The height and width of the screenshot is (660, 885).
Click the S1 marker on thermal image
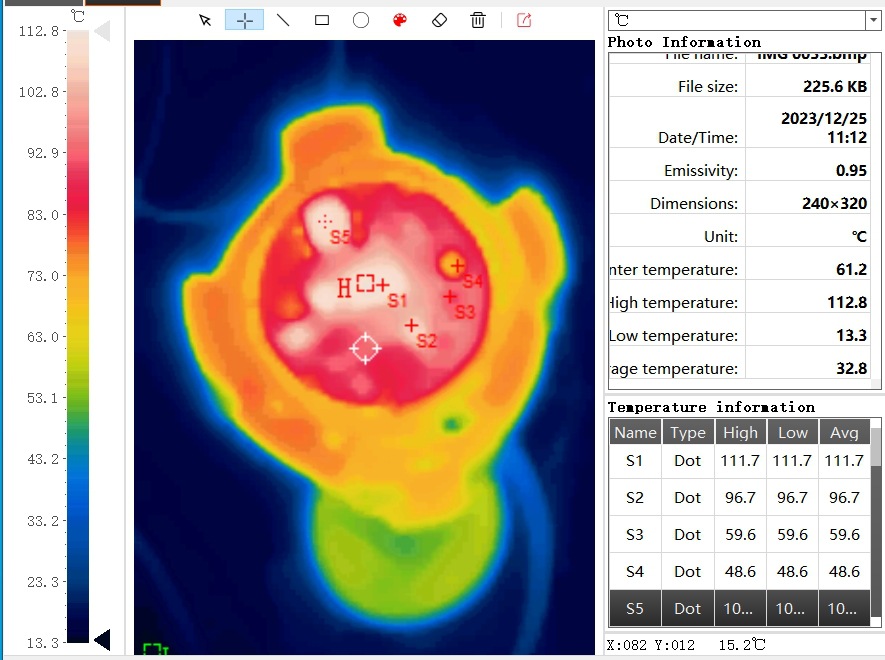[382, 285]
